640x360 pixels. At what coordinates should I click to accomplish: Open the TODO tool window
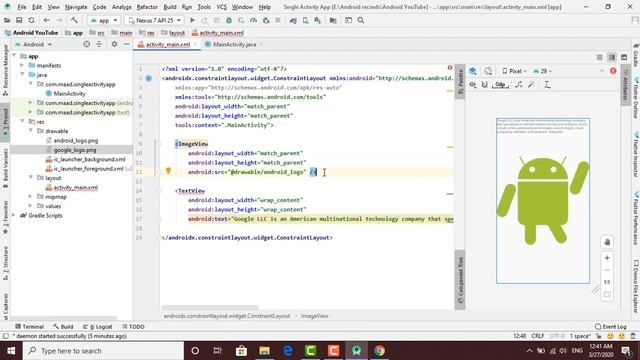pyautogui.click(x=133, y=327)
